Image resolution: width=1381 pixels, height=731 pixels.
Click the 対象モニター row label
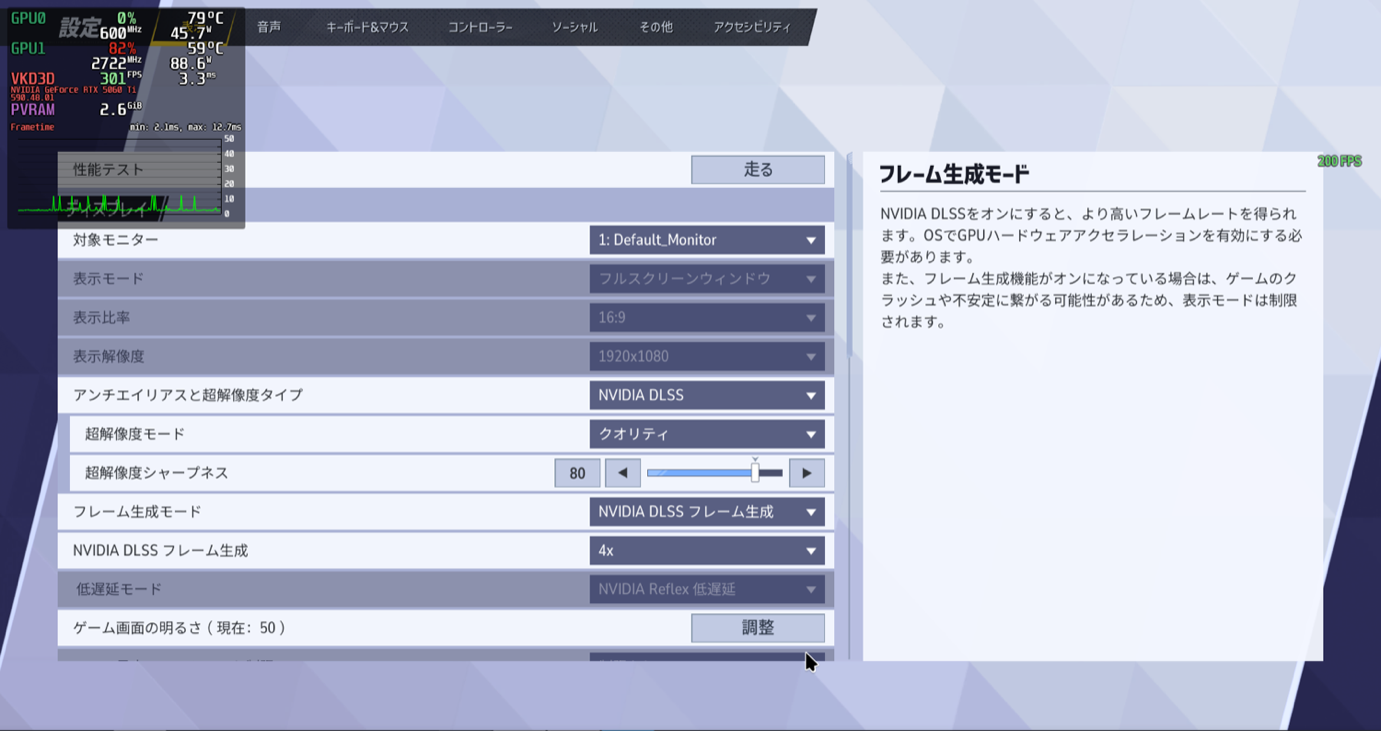116,240
